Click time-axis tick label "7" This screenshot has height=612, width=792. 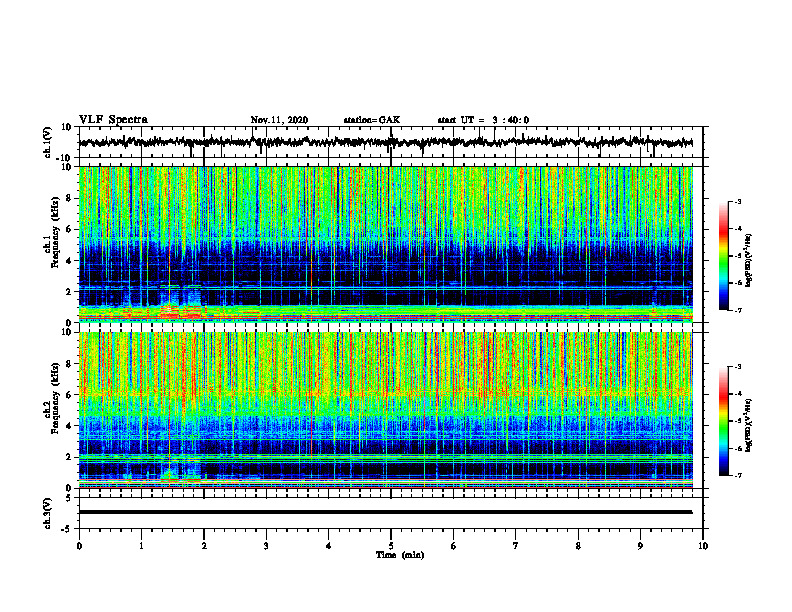[516, 546]
